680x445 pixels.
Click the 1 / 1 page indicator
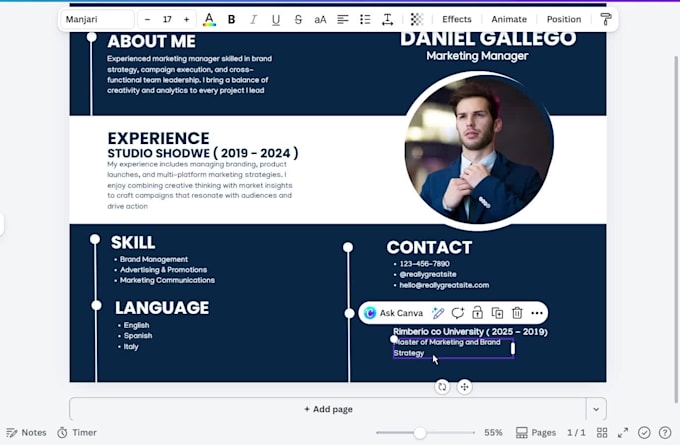coord(576,432)
